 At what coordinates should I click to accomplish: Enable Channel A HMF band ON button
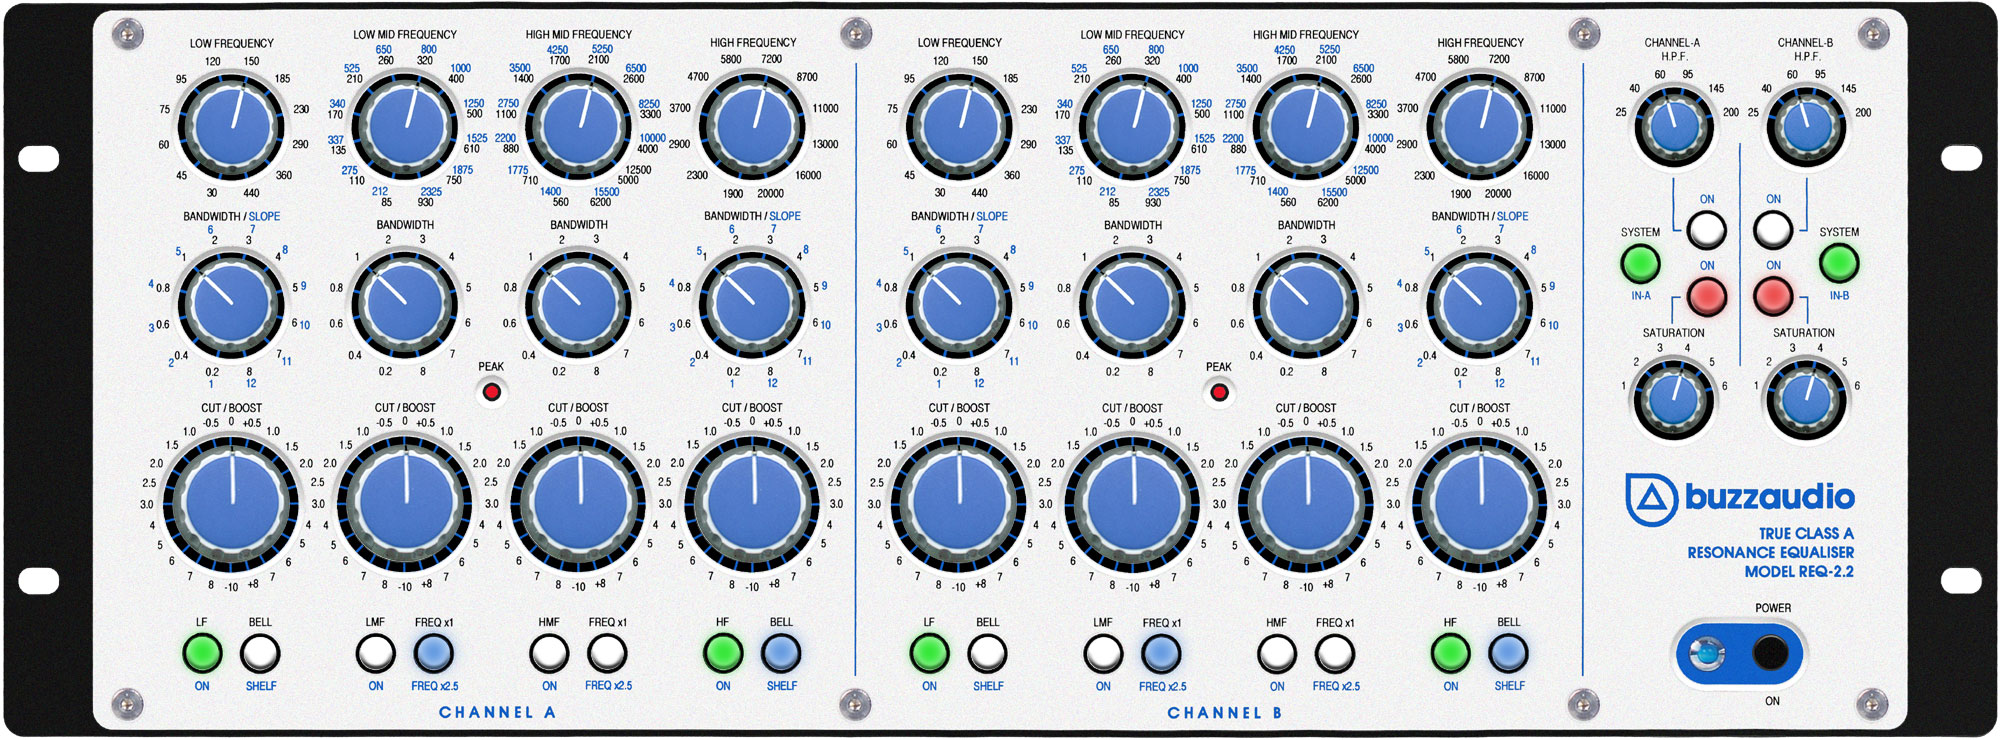(x=549, y=654)
